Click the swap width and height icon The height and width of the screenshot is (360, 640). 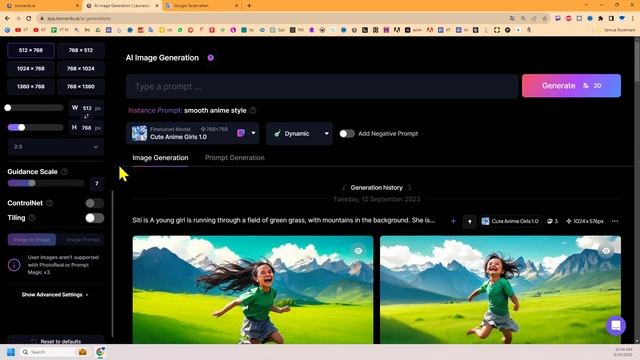86,117
